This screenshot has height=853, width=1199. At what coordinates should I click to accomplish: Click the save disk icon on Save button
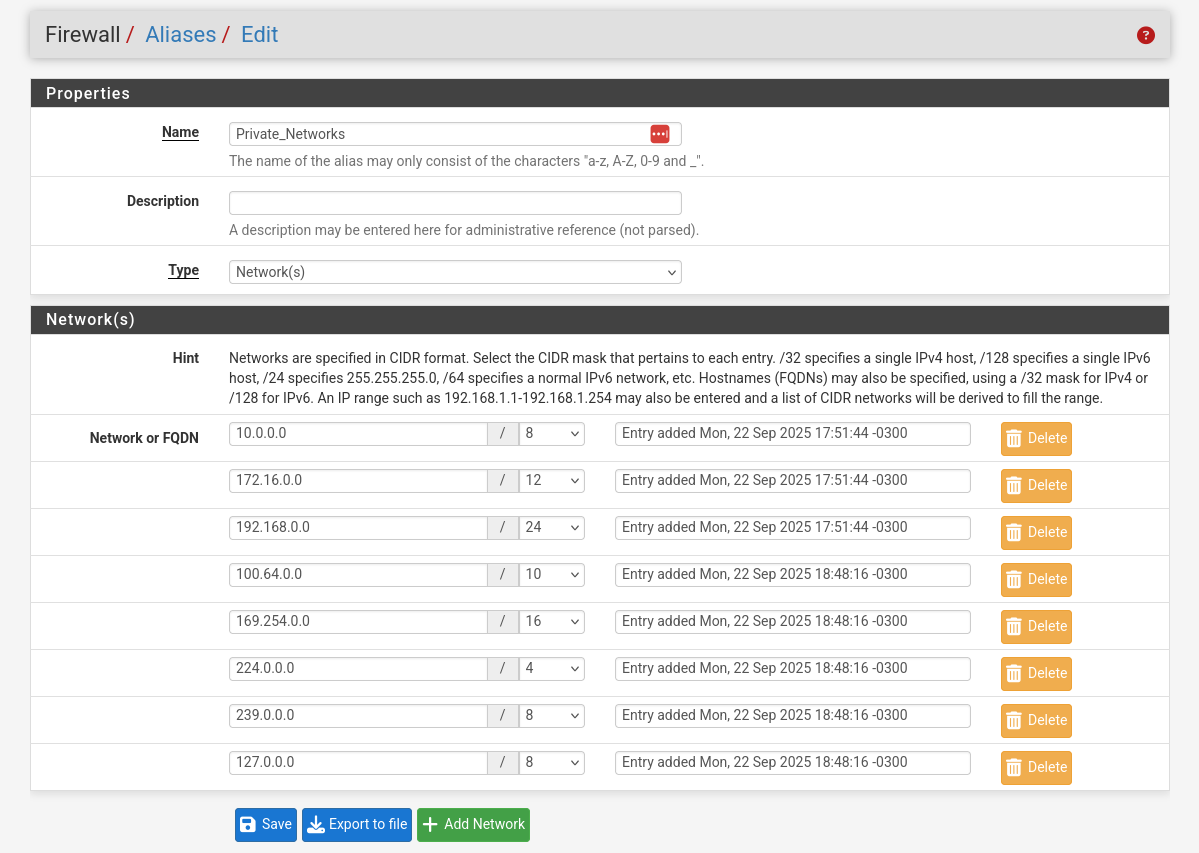tap(248, 824)
